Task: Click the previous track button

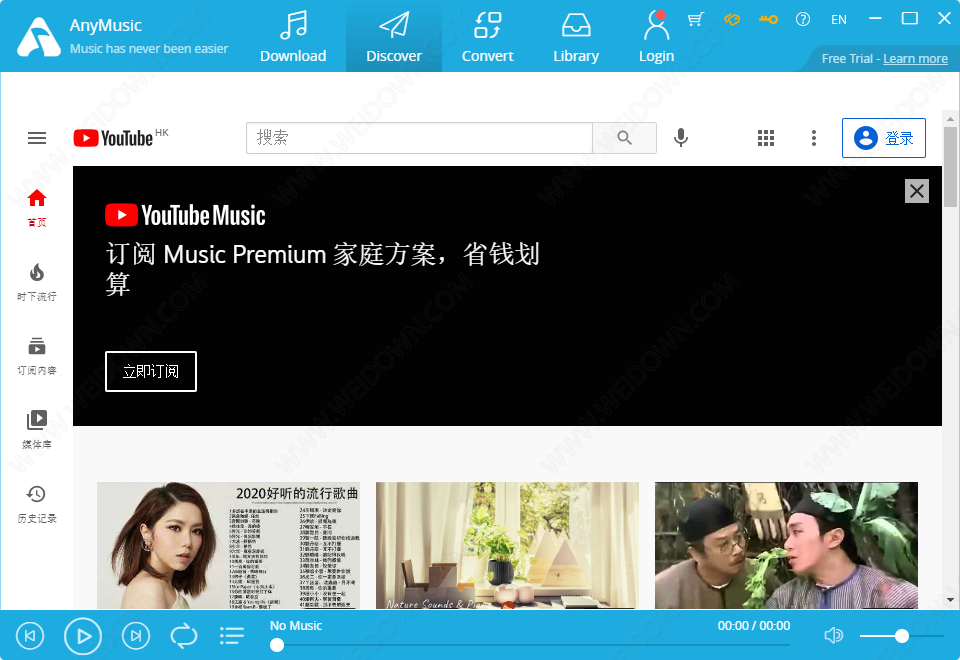Action: [x=30, y=636]
